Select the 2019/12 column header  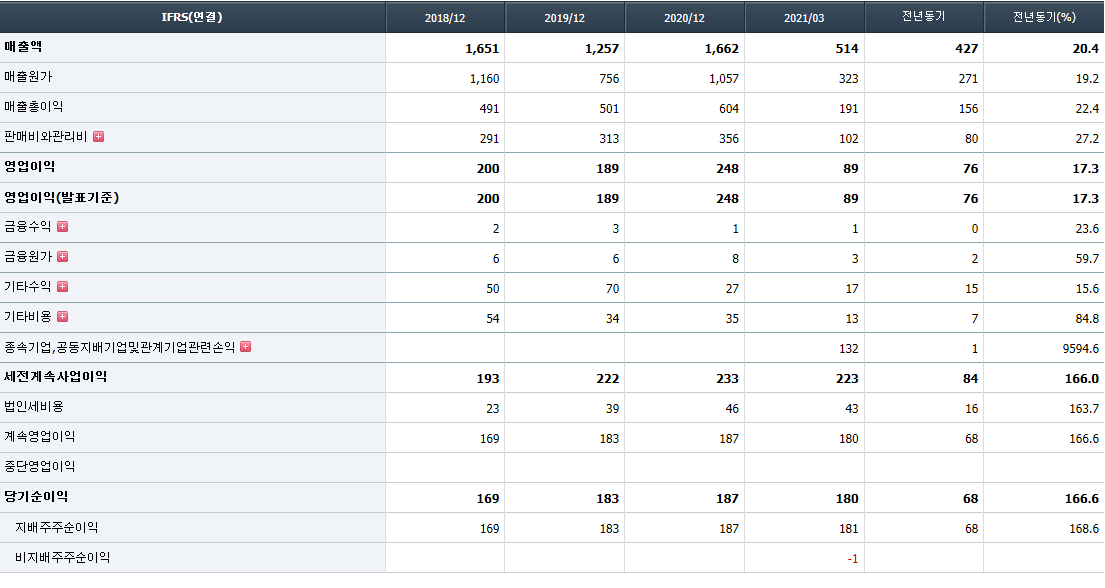tap(565, 17)
